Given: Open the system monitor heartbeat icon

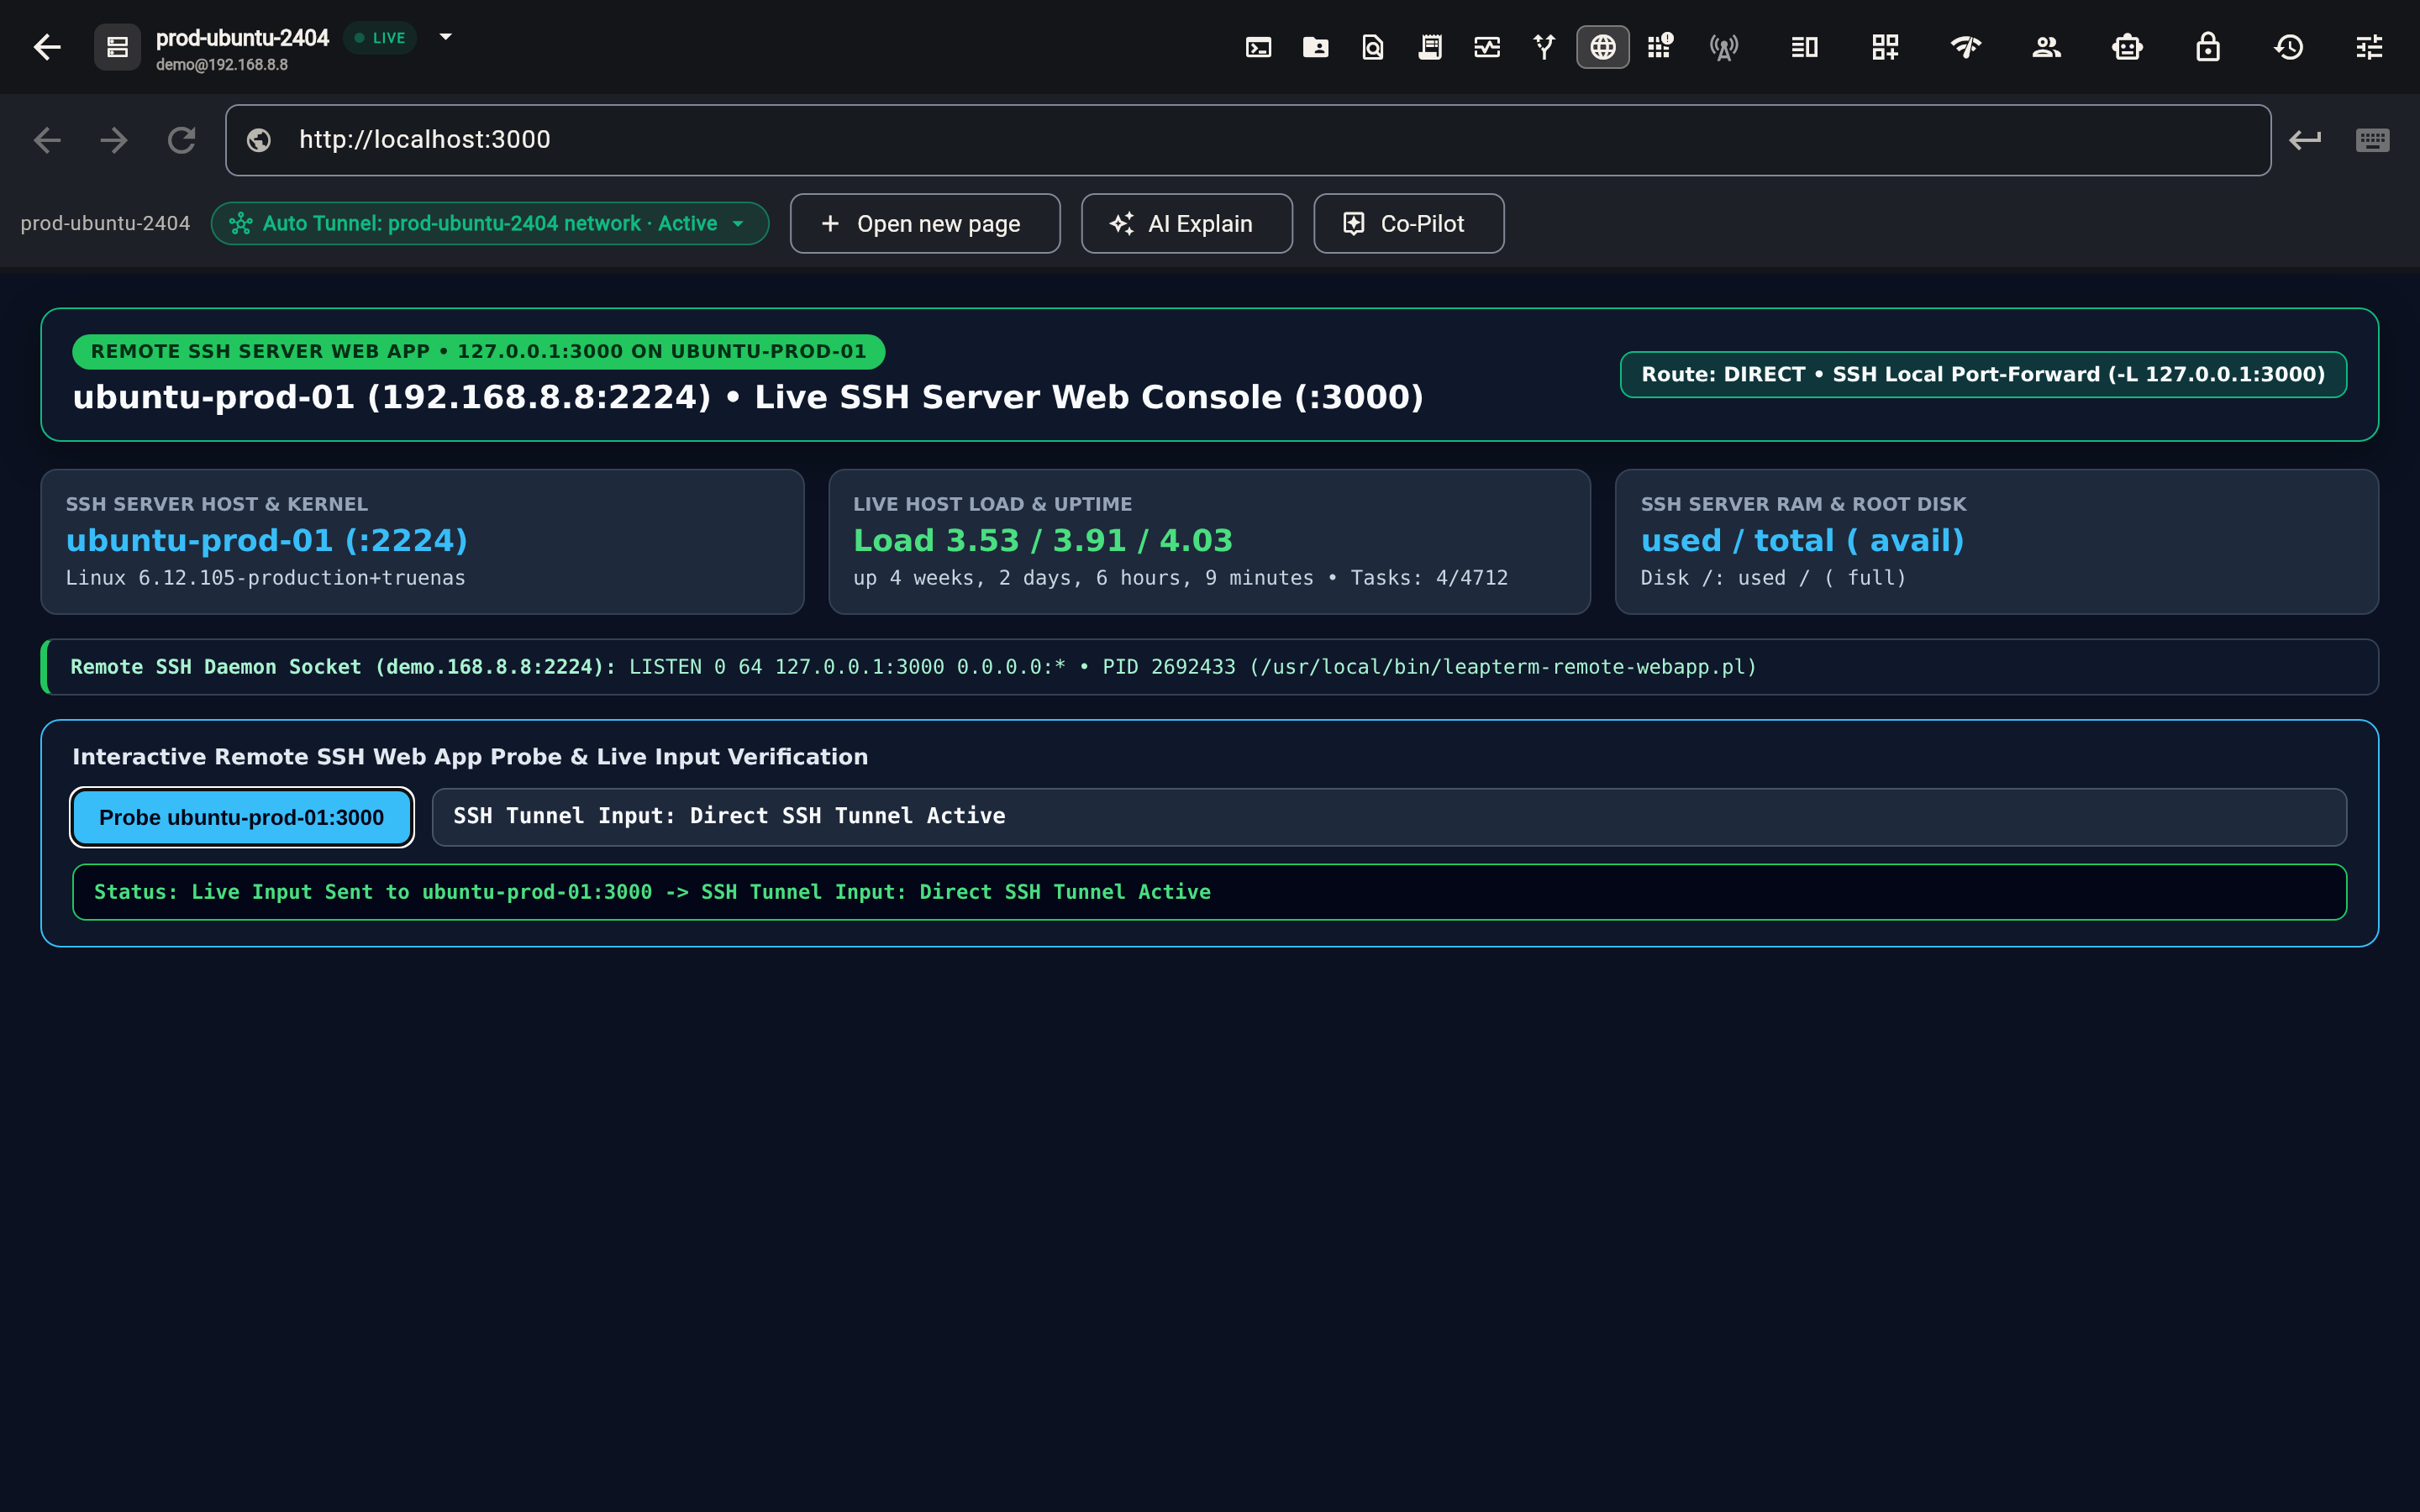Looking at the screenshot, I should (x=1487, y=47).
